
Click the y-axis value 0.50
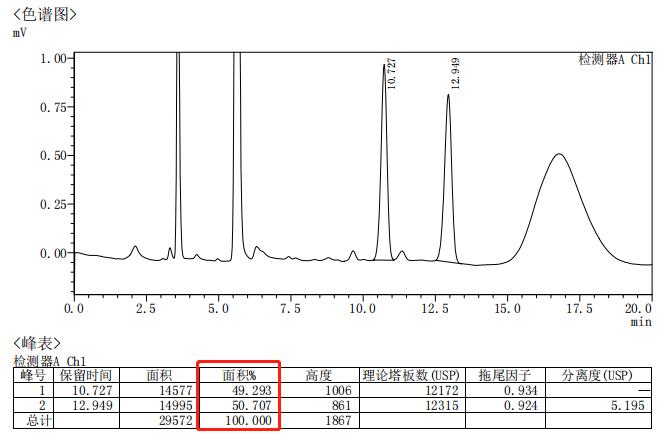click(54, 155)
